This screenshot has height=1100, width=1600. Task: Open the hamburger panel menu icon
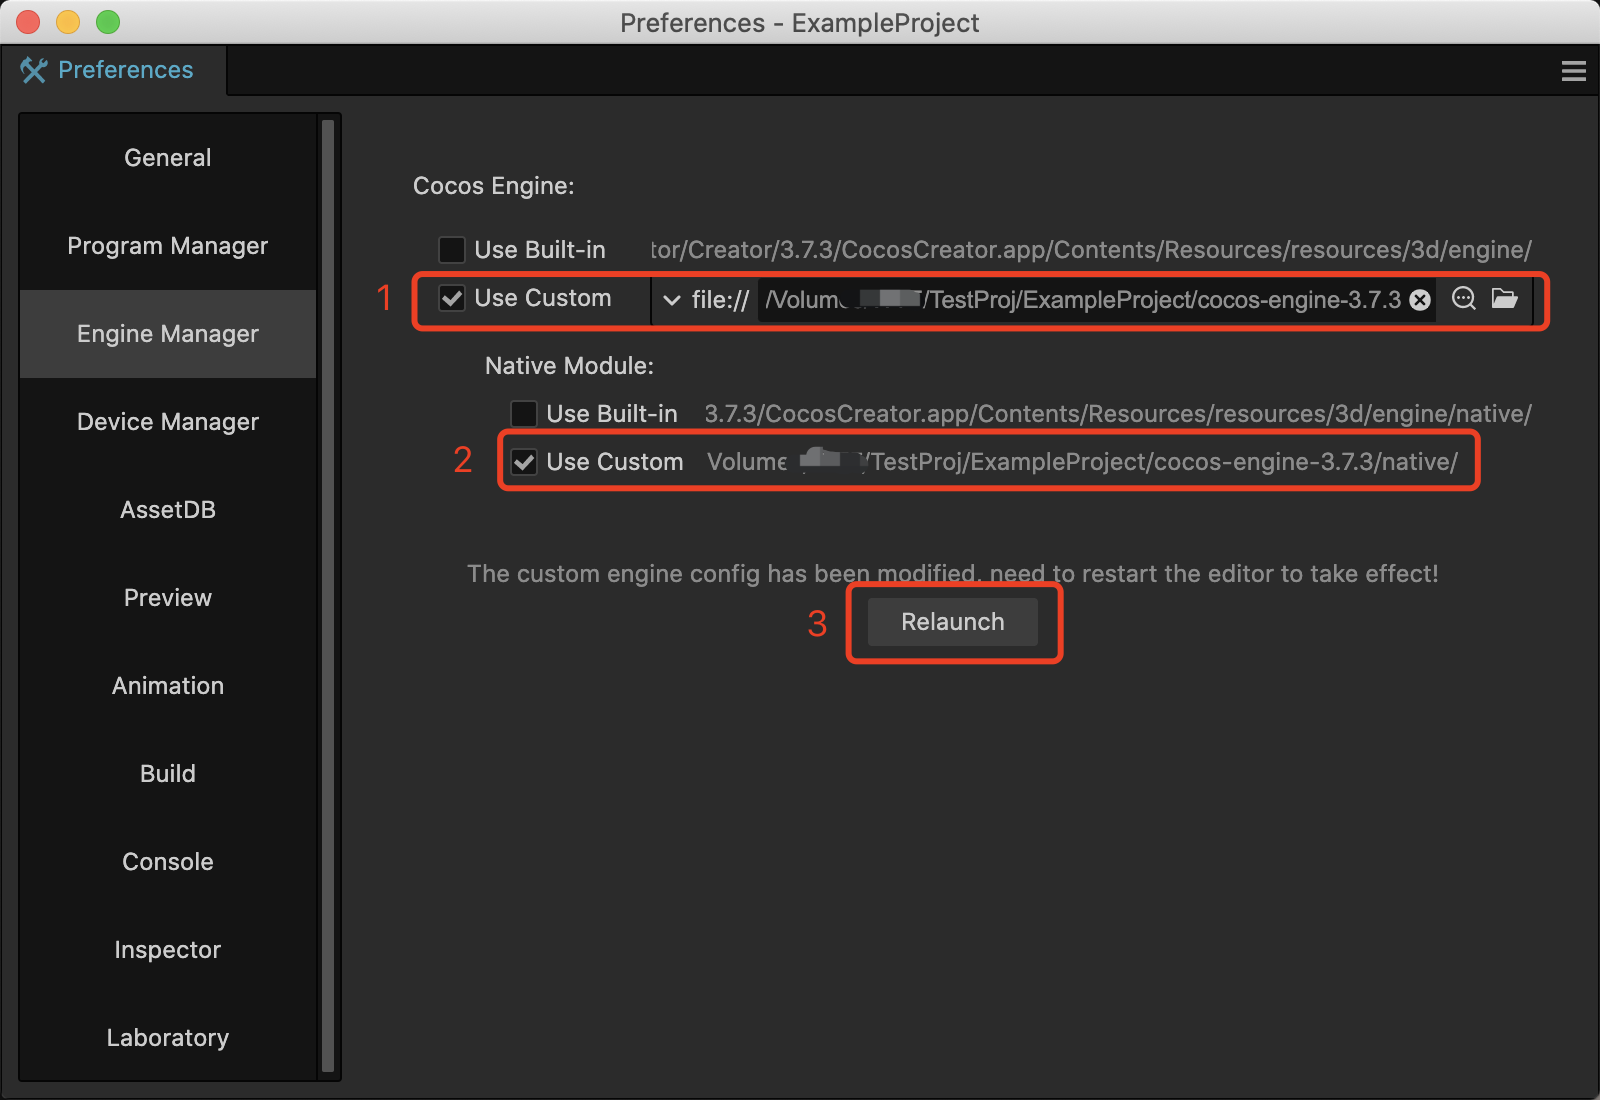click(x=1573, y=71)
